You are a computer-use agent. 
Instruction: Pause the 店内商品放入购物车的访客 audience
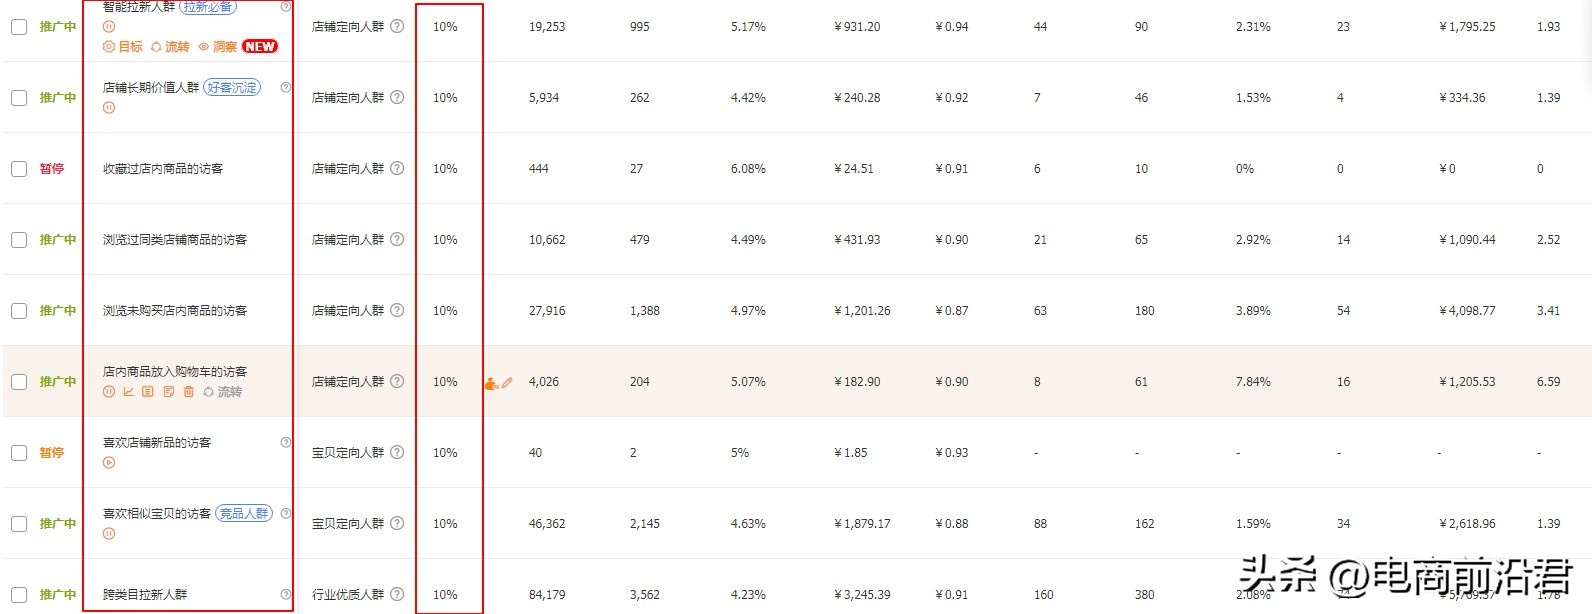coord(109,392)
